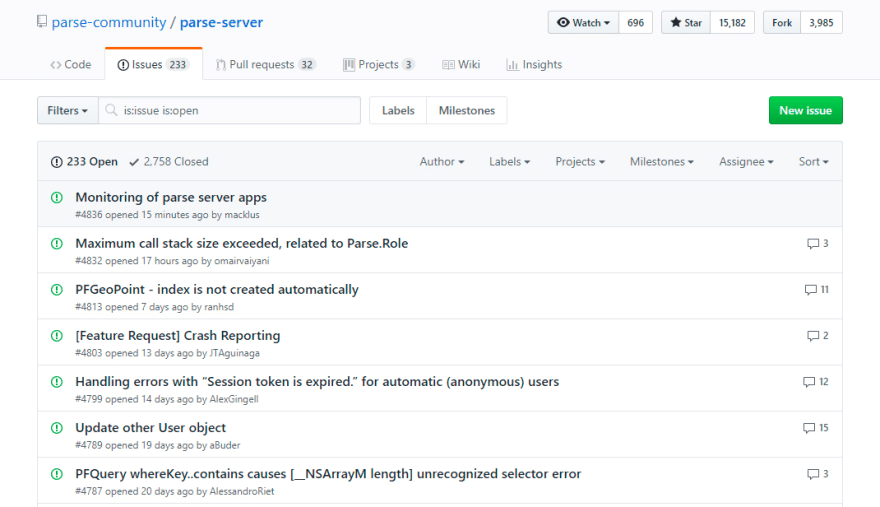Expand the Filters dropdown
Image resolution: width=880 pixels, height=507 pixels.
pos(68,110)
